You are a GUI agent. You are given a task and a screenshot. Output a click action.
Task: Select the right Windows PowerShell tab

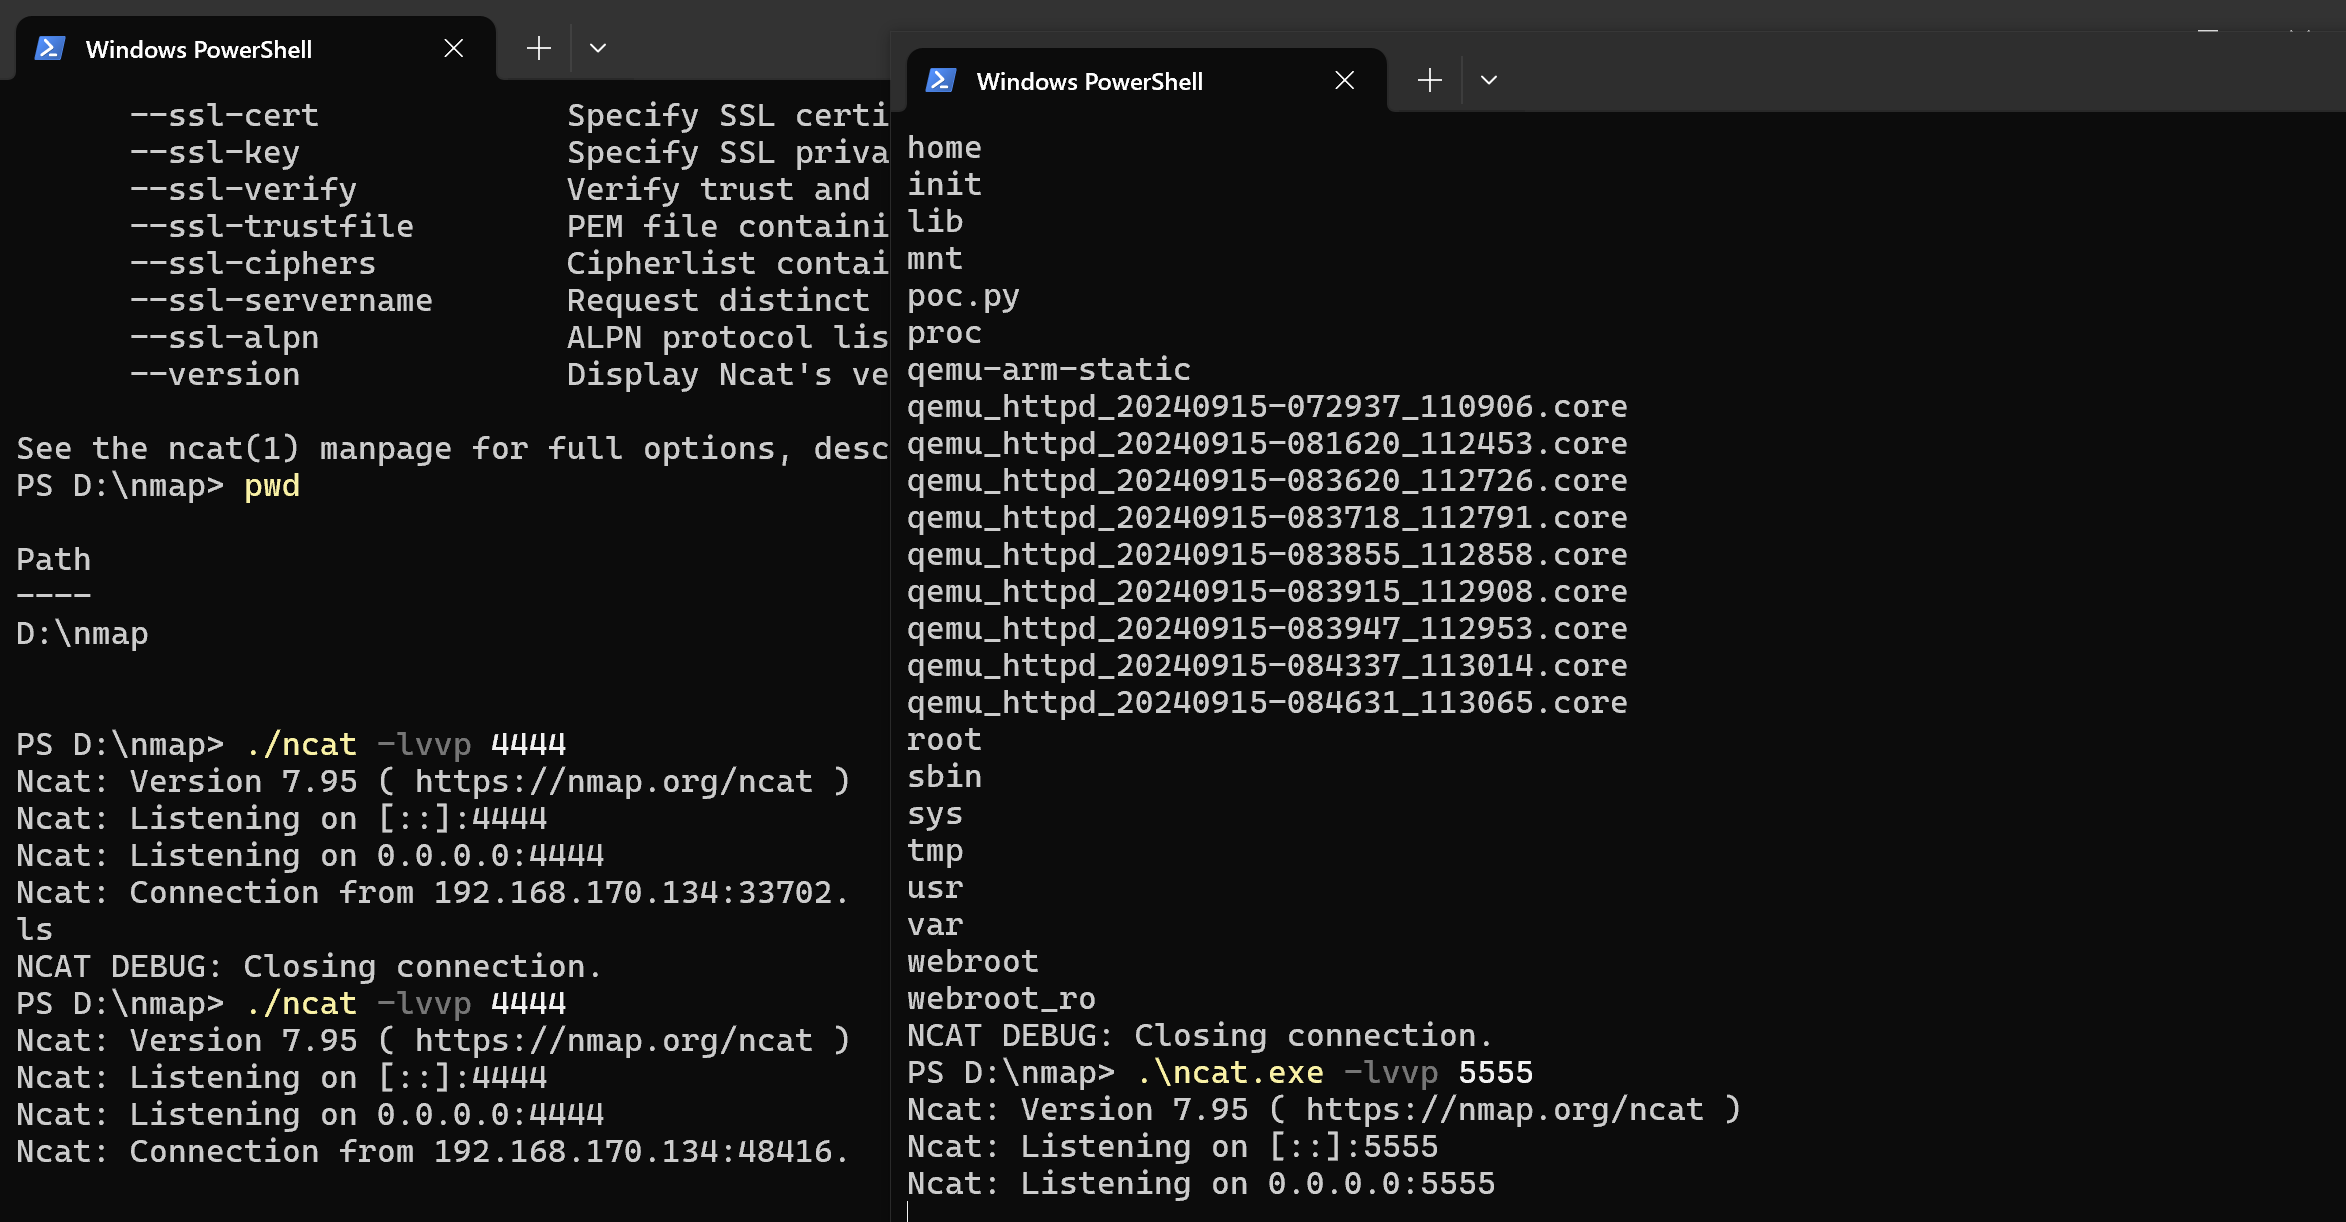pyautogui.click(x=1146, y=80)
